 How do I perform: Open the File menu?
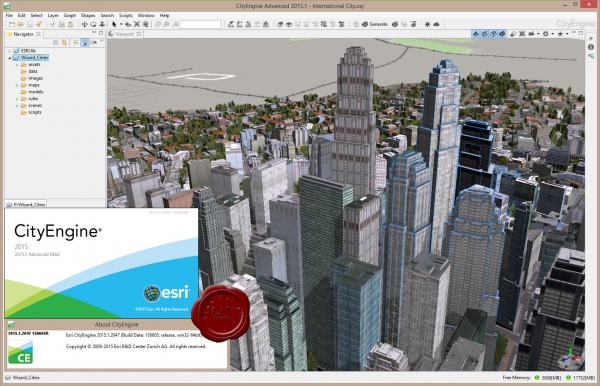tap(9, 15)
